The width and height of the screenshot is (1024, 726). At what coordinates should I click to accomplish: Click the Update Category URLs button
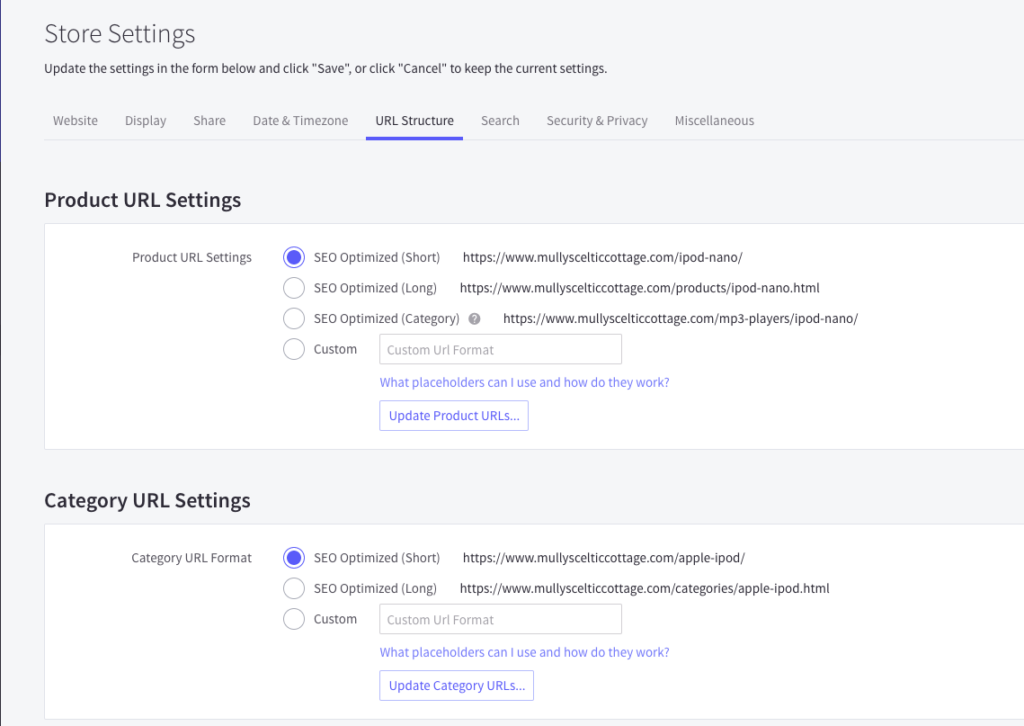pos(457,686)
